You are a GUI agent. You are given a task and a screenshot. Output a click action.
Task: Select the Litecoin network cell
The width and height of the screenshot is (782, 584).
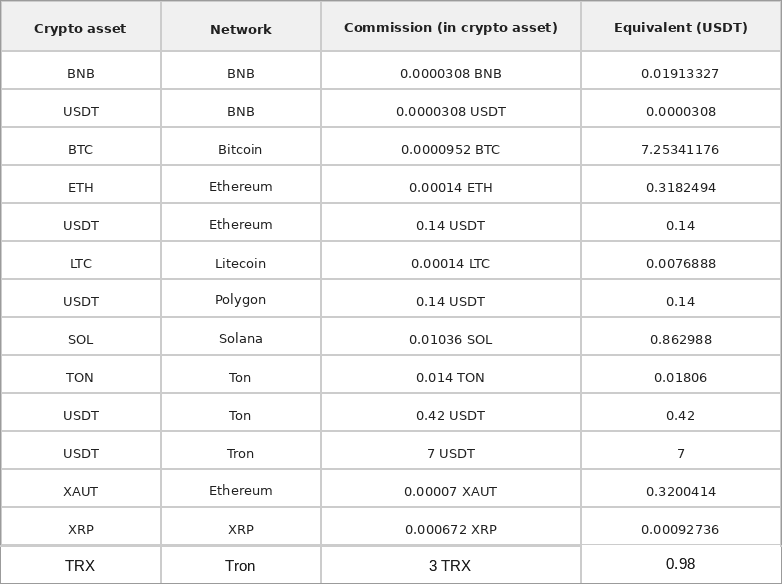click(x=240, y=263)
